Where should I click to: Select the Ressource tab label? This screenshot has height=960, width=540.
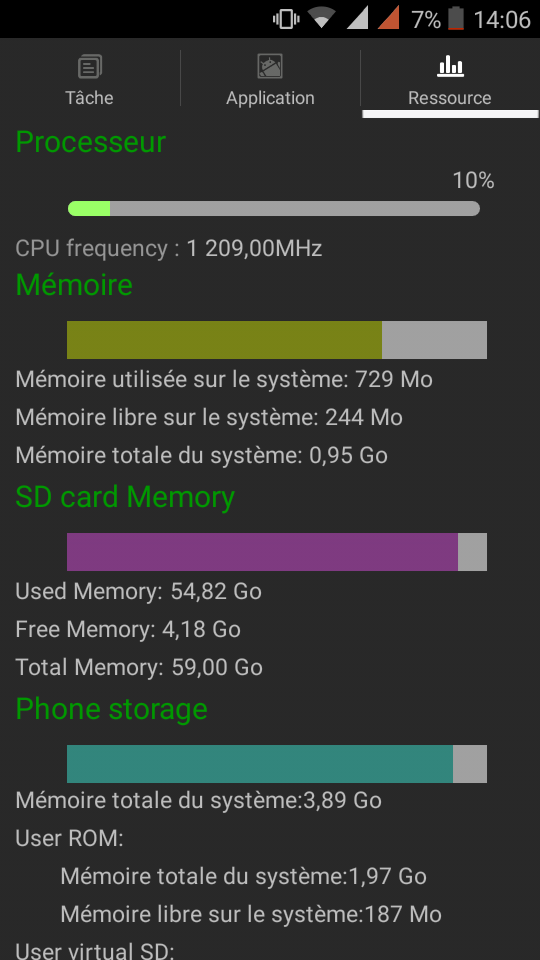tap(450, 98)
